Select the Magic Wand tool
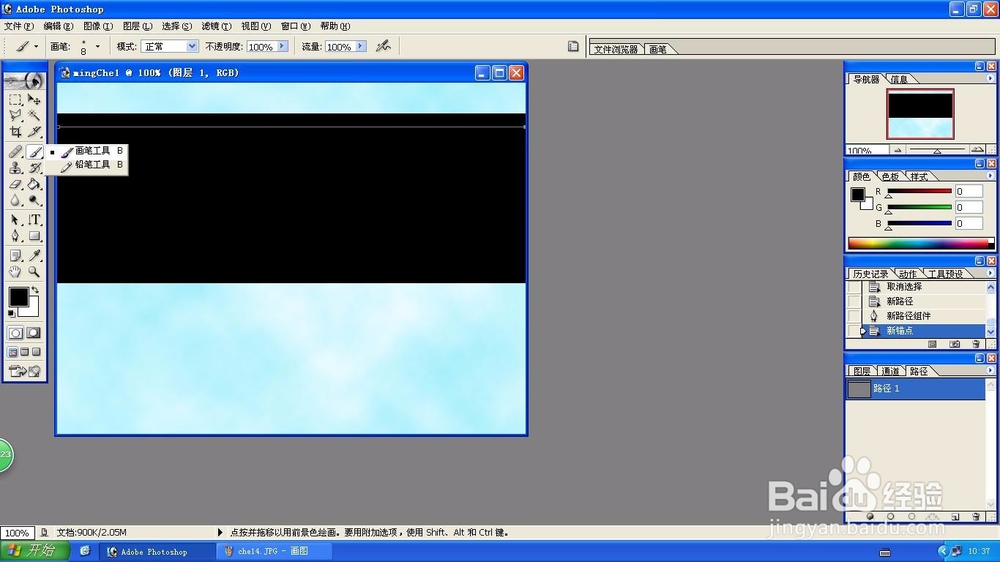This screenshot has width=1000, height=562. pyautogui.click(x=34, y=115)
